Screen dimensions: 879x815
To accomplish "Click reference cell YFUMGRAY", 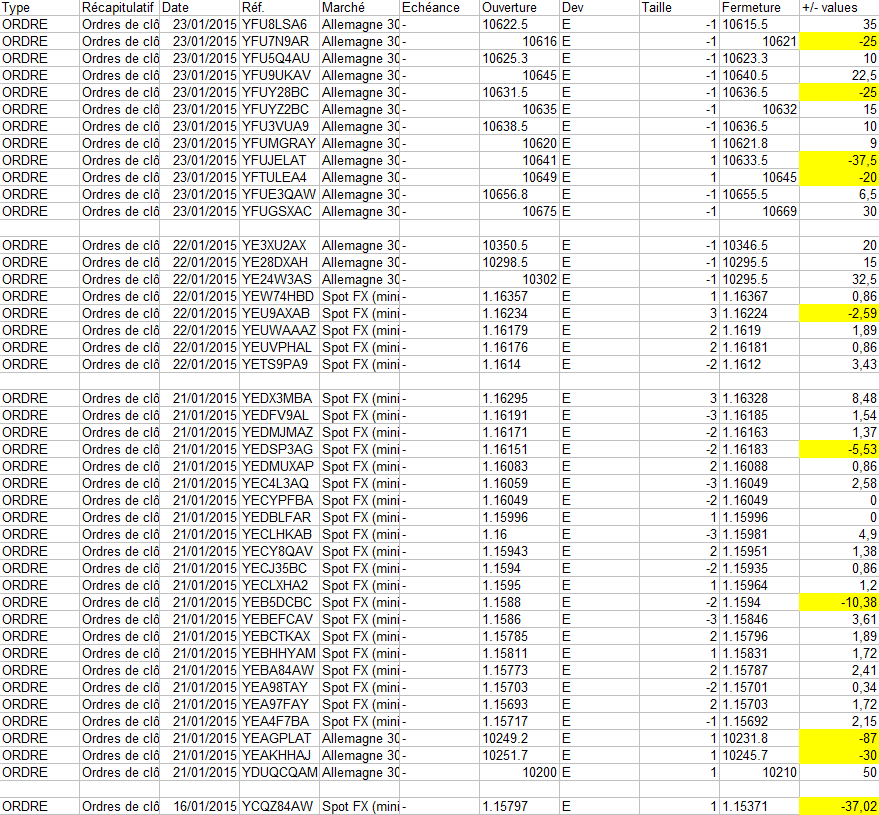I will tap(280, 143).
